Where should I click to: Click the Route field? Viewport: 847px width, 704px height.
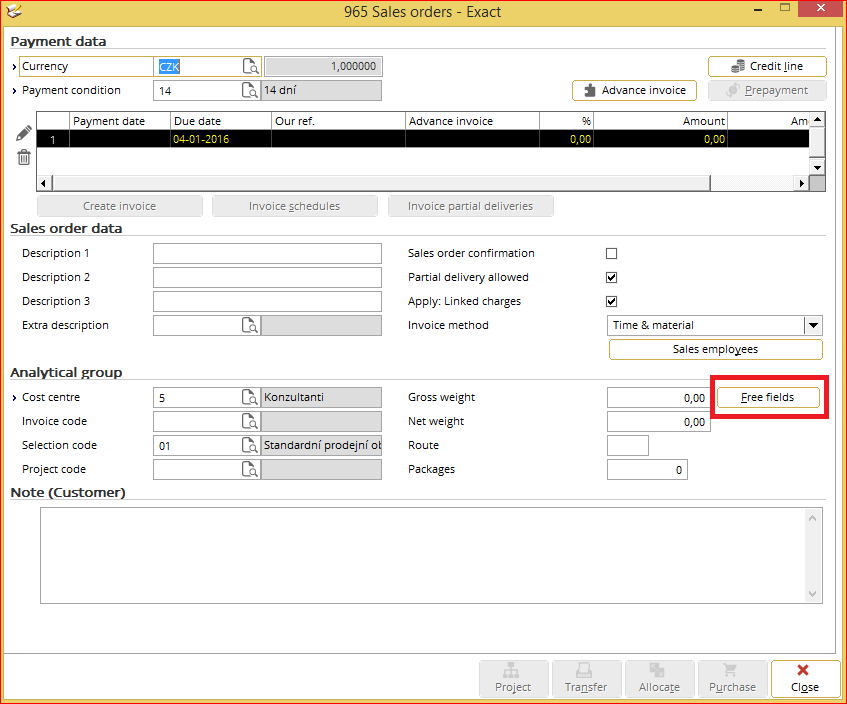(x=628, y=446)
